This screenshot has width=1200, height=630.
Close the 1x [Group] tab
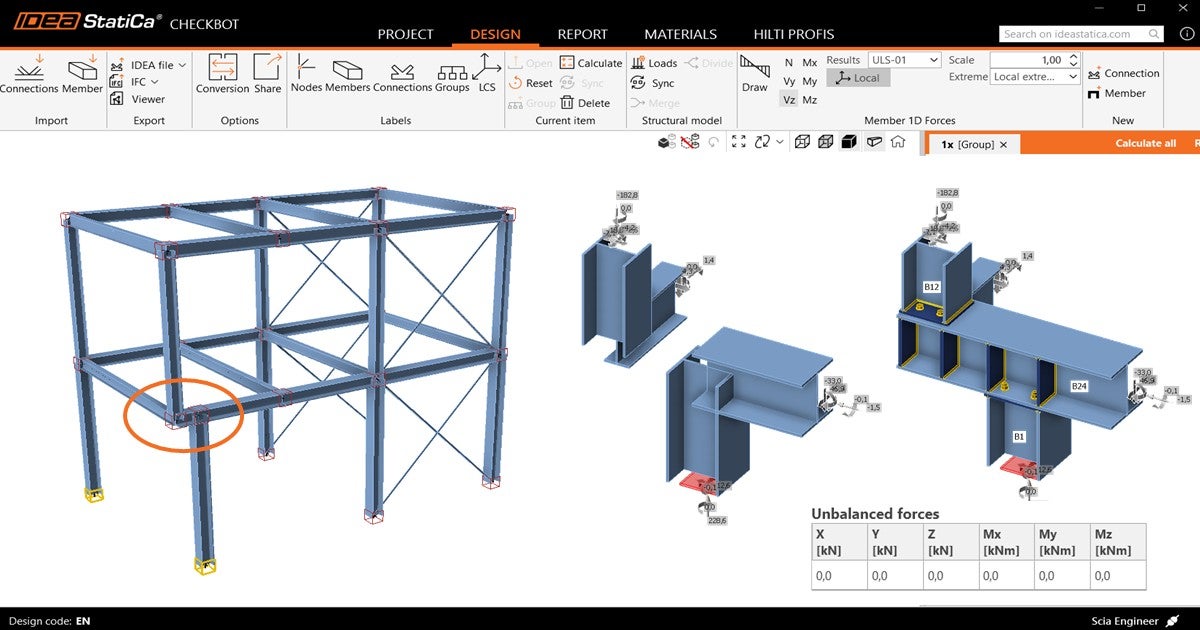(x=1003, y=145)
